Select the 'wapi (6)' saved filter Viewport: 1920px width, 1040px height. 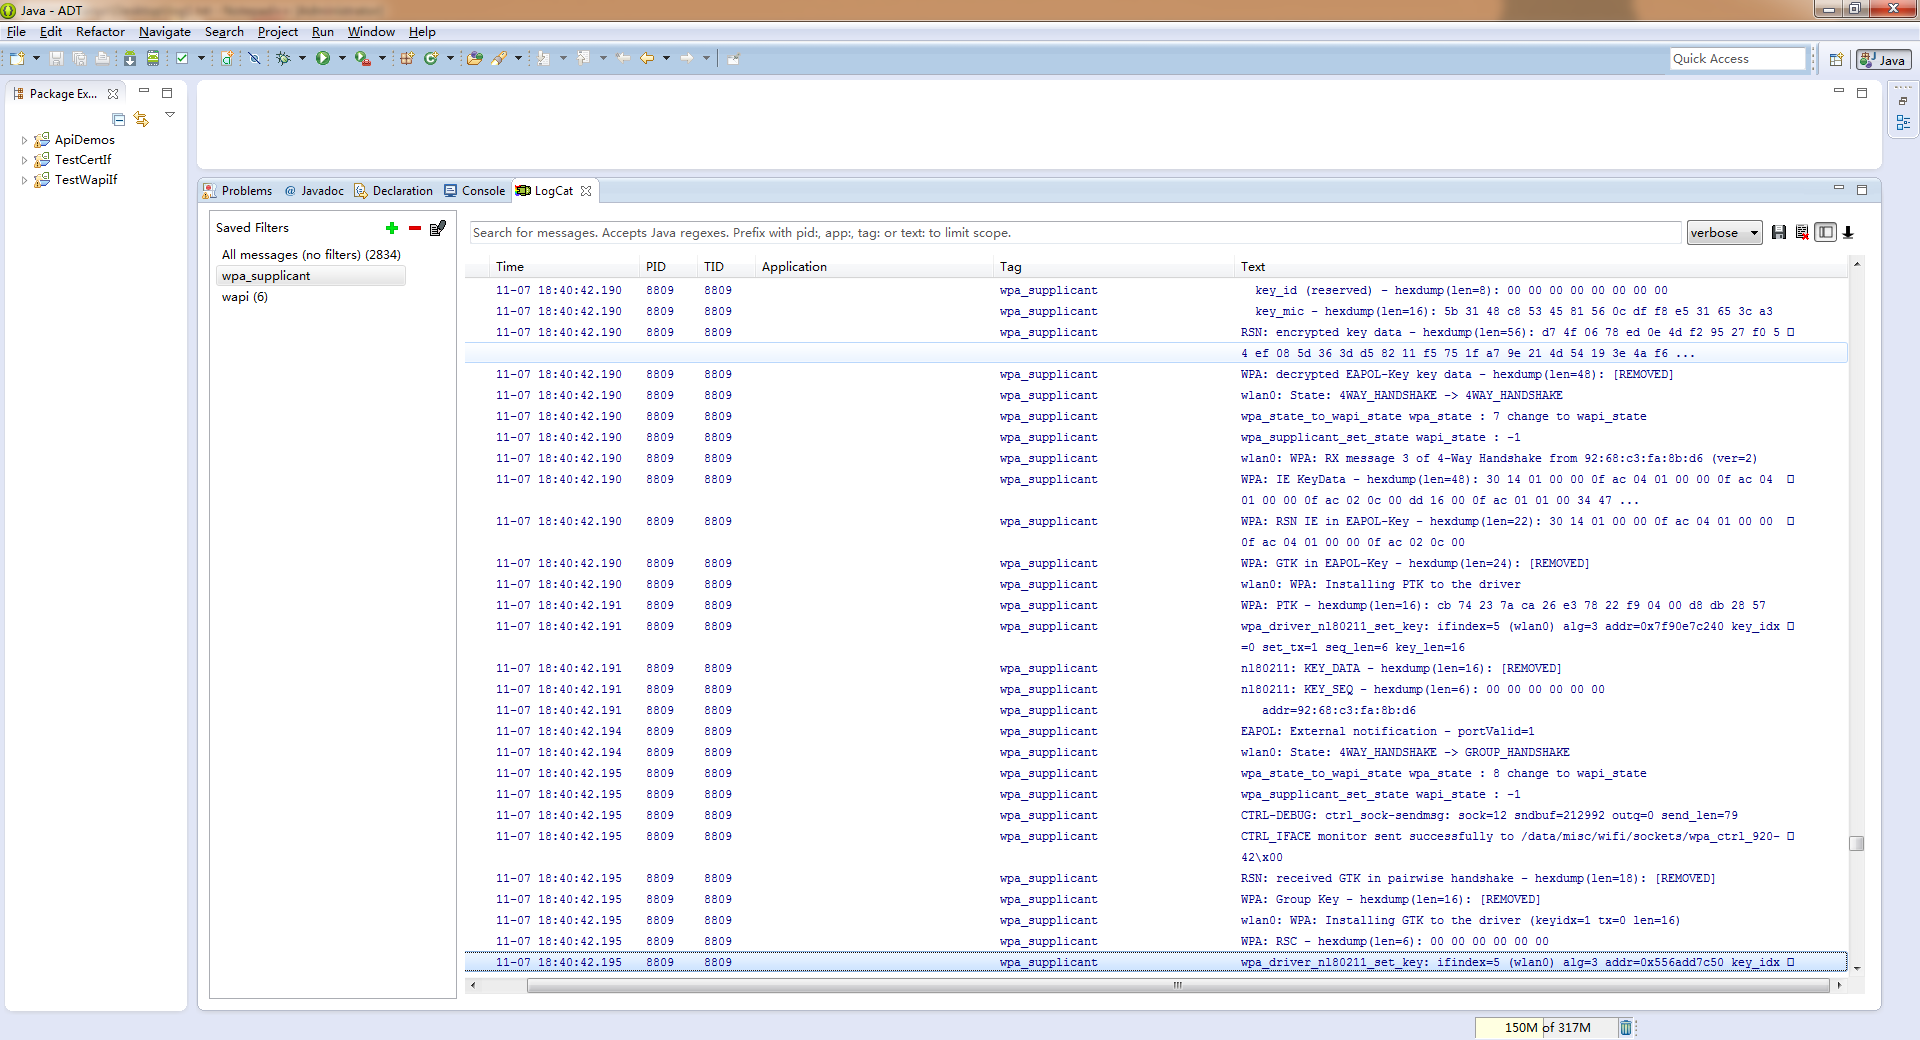pyautogui.click(x=311, y=297)
